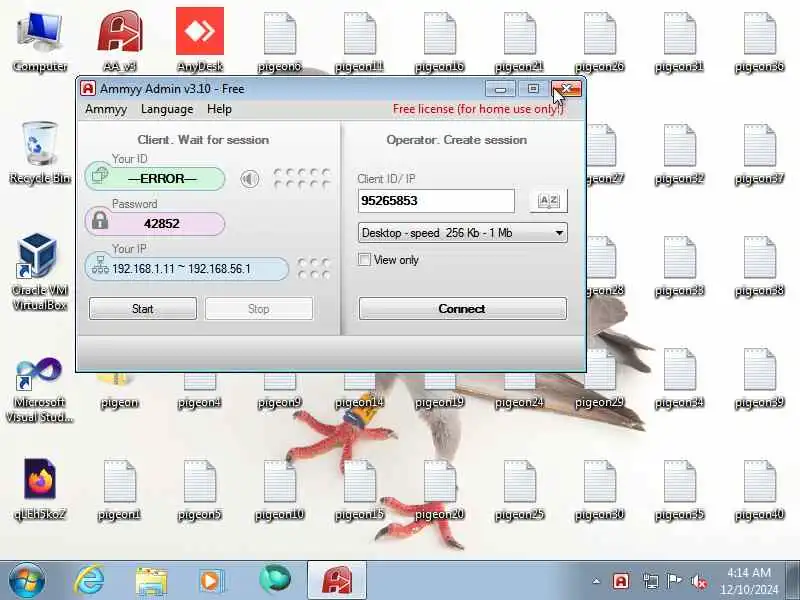This screenshot has width=800, height=600.
Task: Maximize the Ammyy Admin window
Action: click(x=533, y=89)
